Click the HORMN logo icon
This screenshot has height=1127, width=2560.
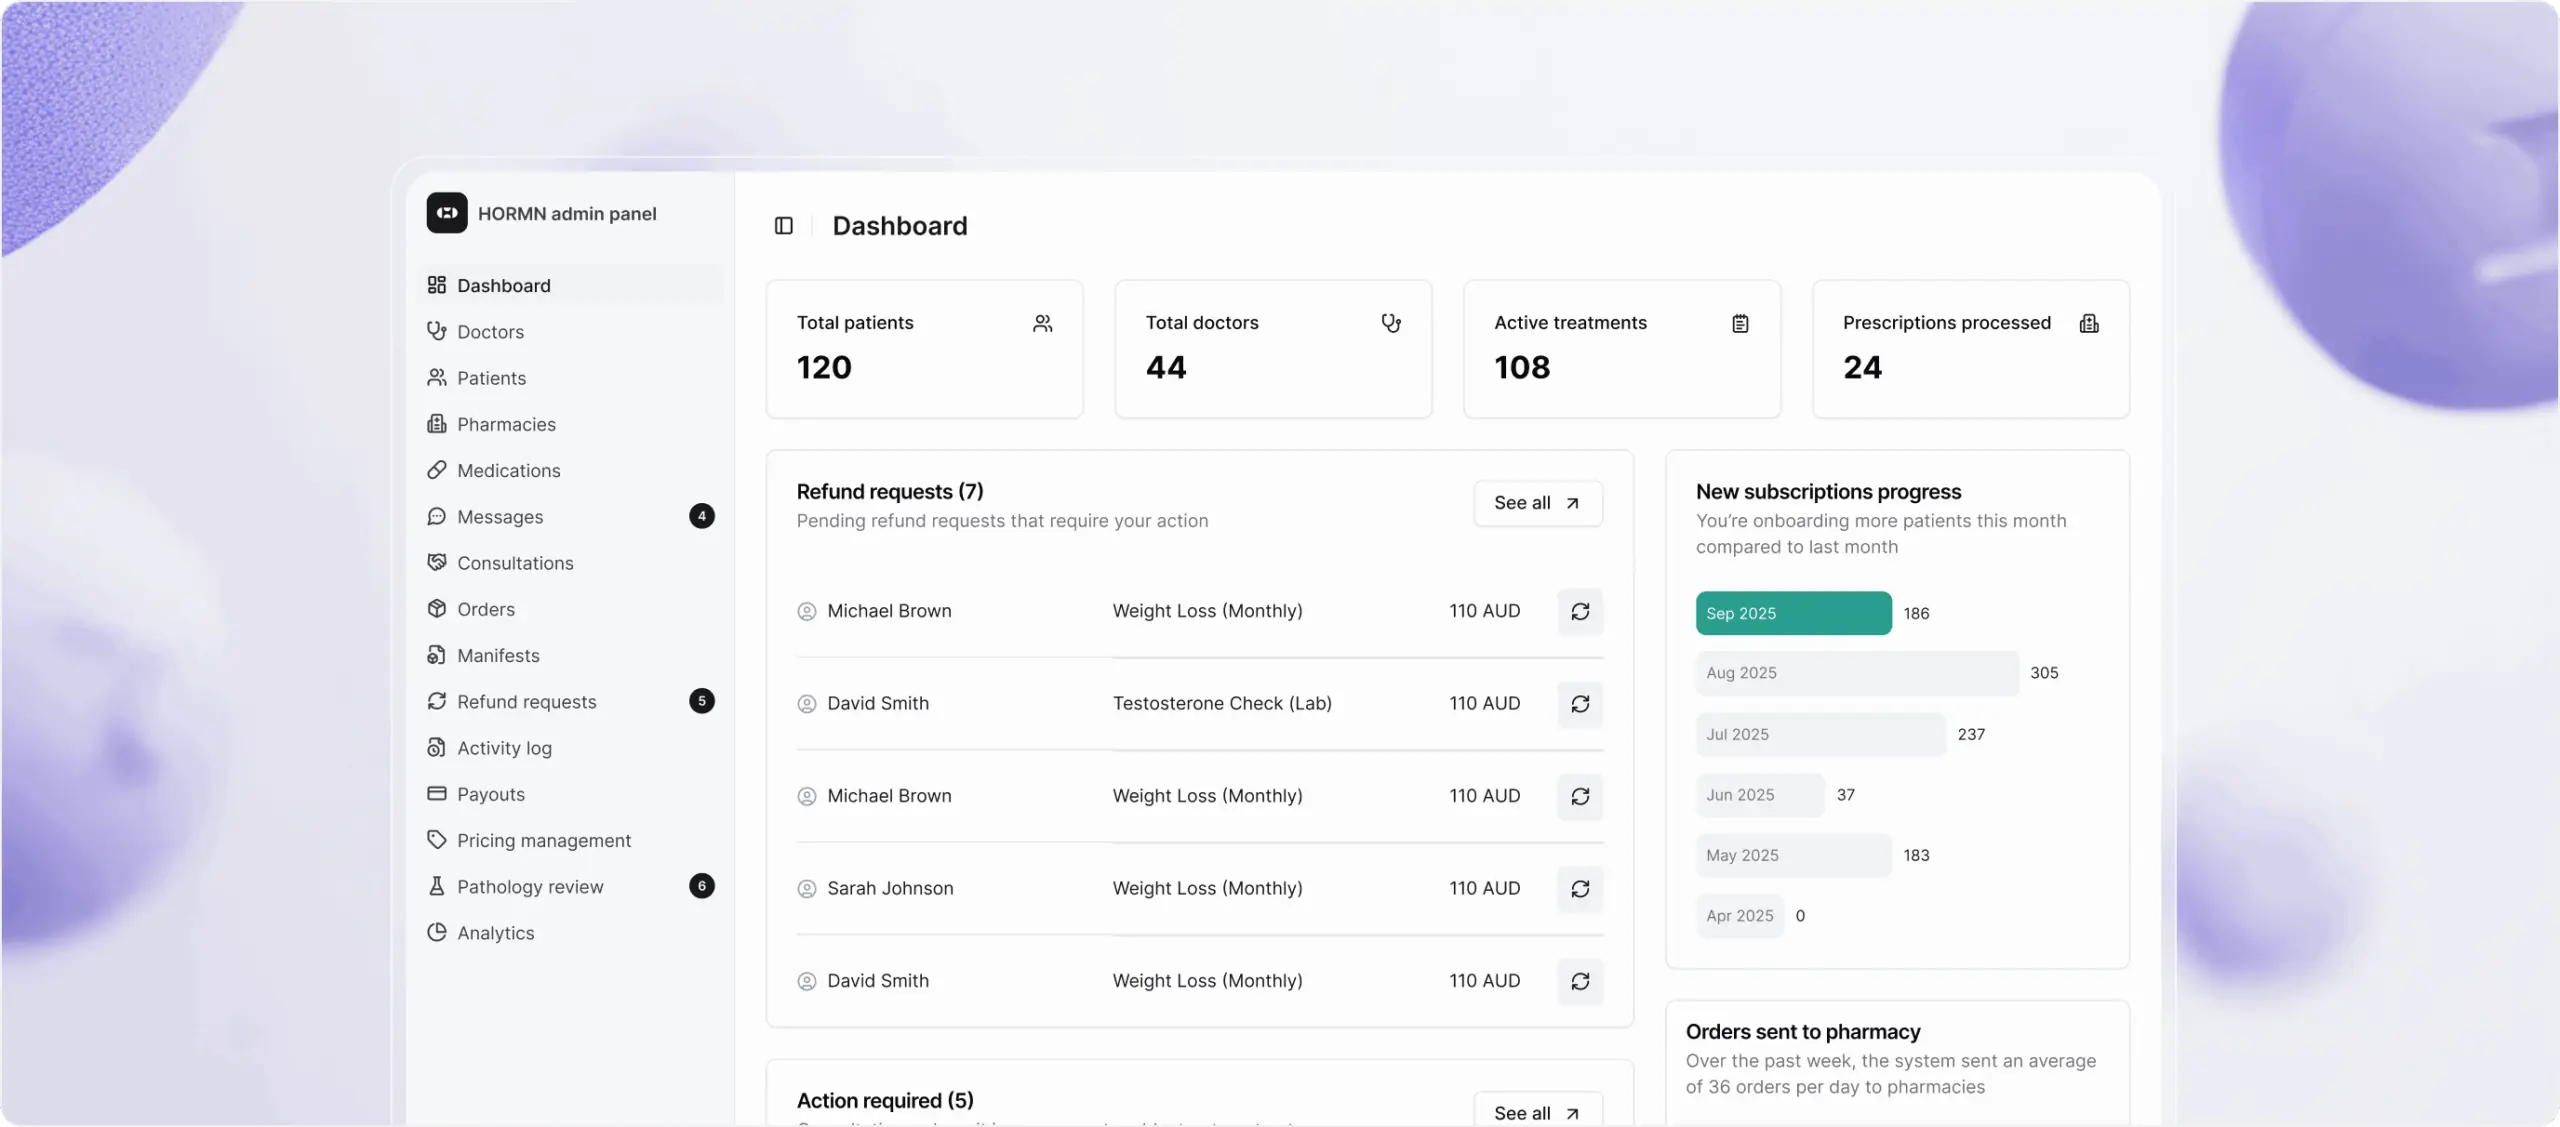(x=446, y=213)
